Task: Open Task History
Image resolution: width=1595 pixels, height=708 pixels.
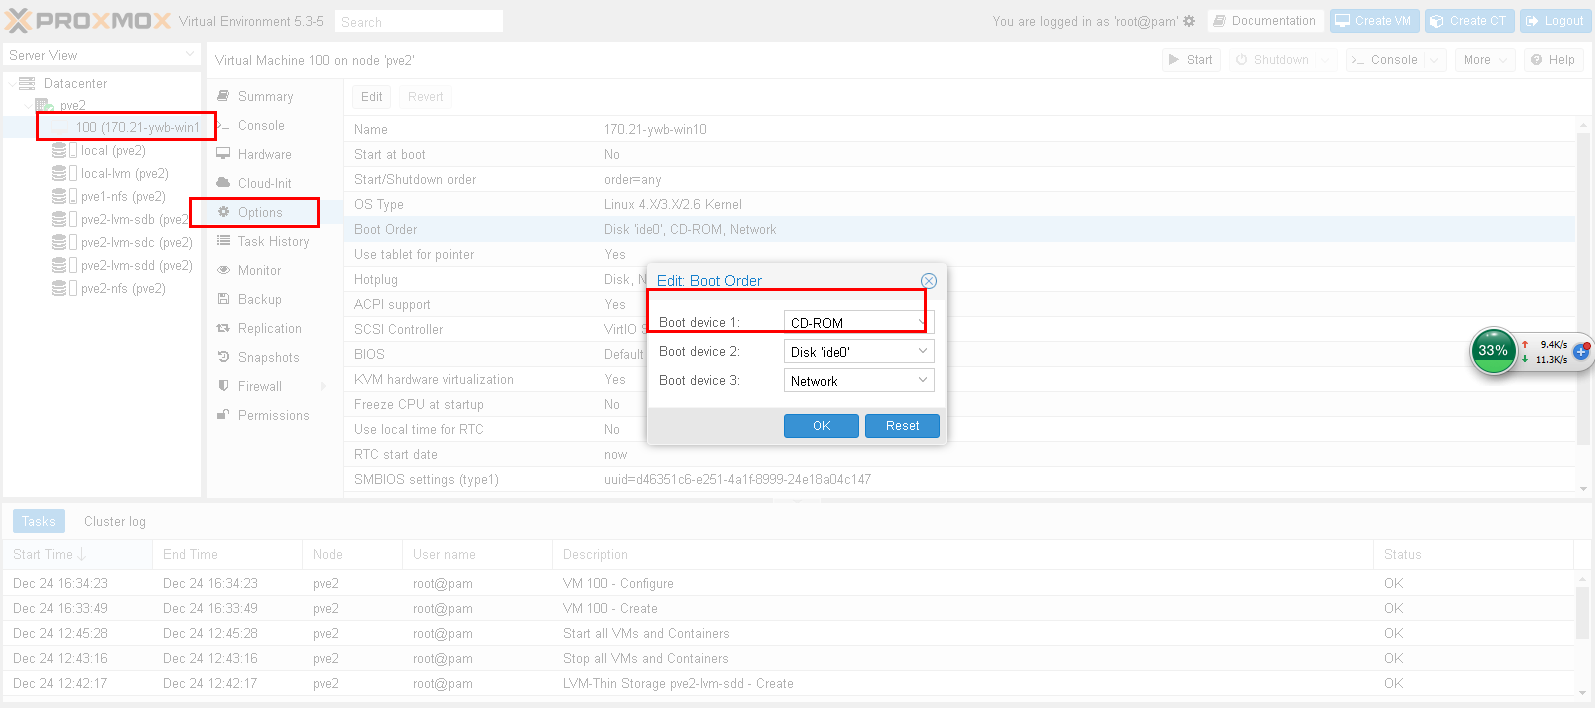Action: pos(273,242)
